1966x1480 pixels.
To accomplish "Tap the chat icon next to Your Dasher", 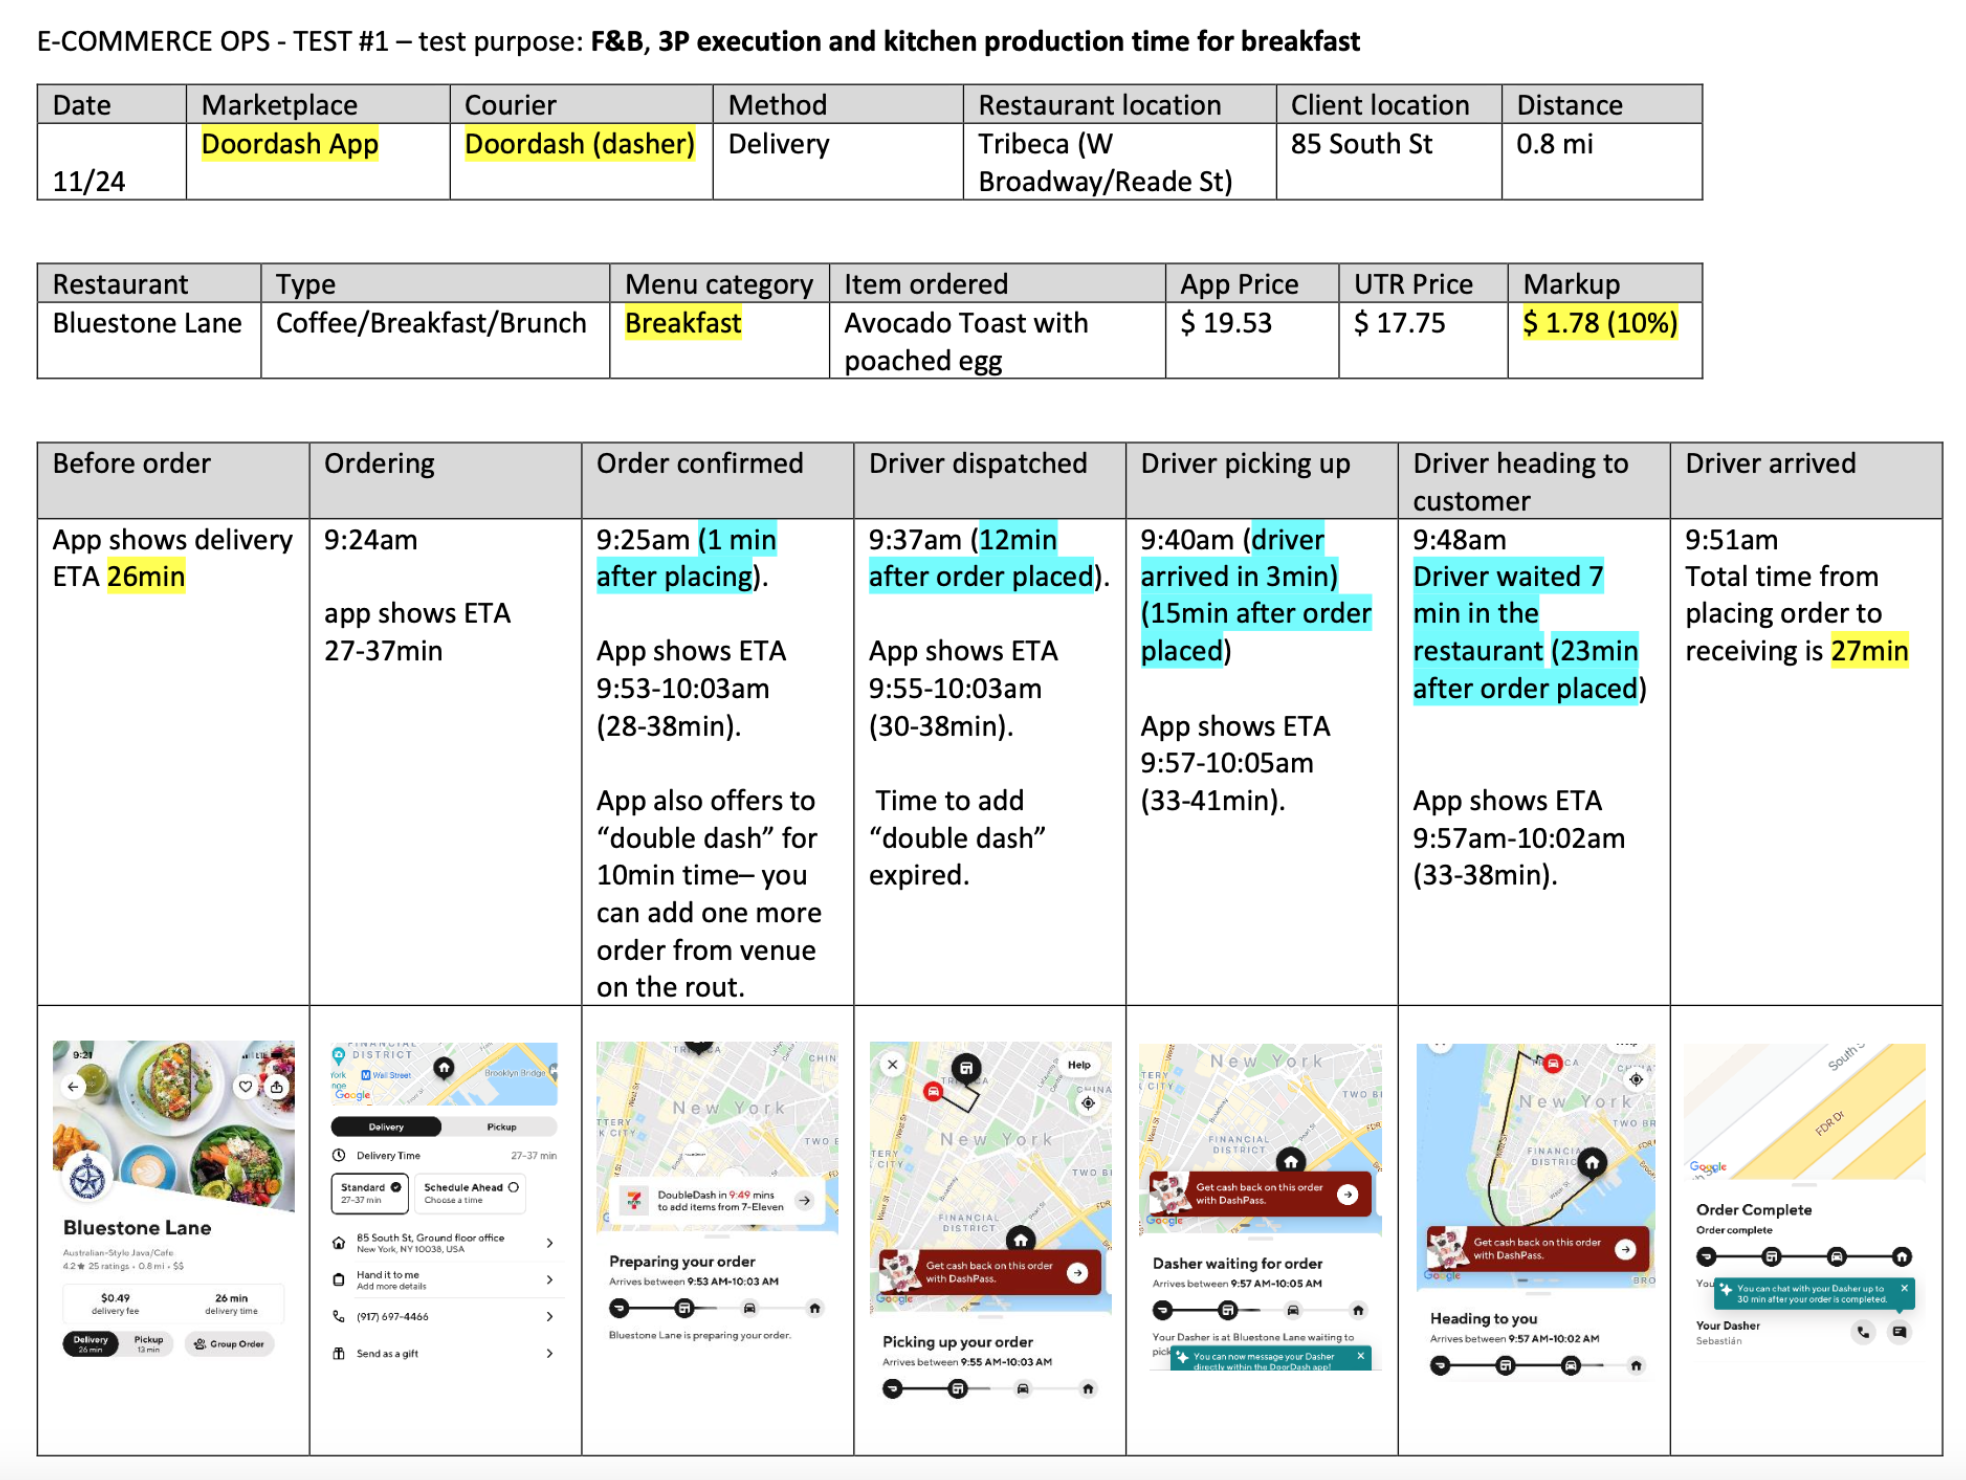I will 1900,1332.
